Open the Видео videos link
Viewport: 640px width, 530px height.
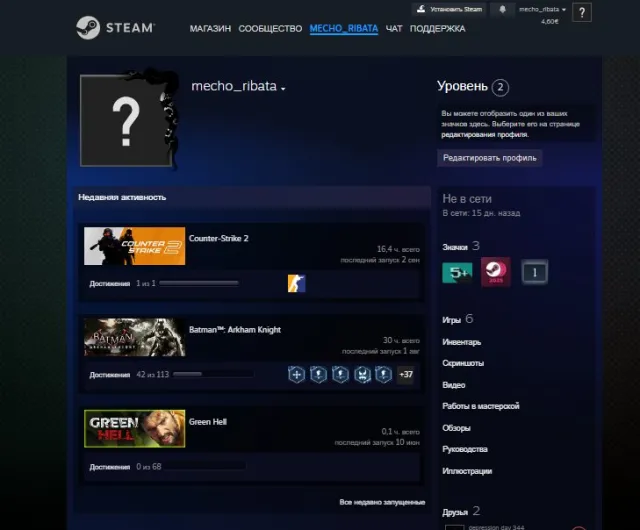pos(454,385)
